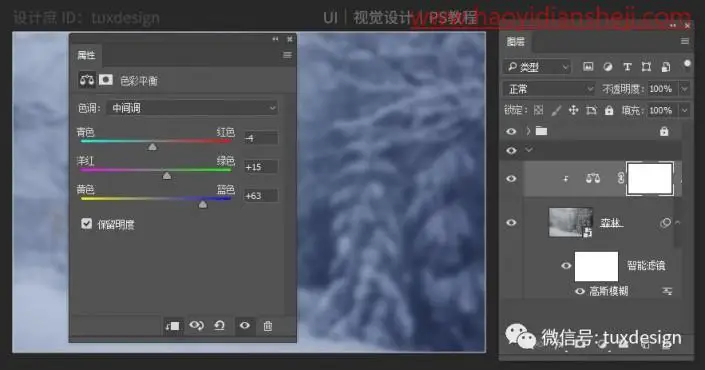Click the yellow-blue value field showing +63

(x=261, y=196)
